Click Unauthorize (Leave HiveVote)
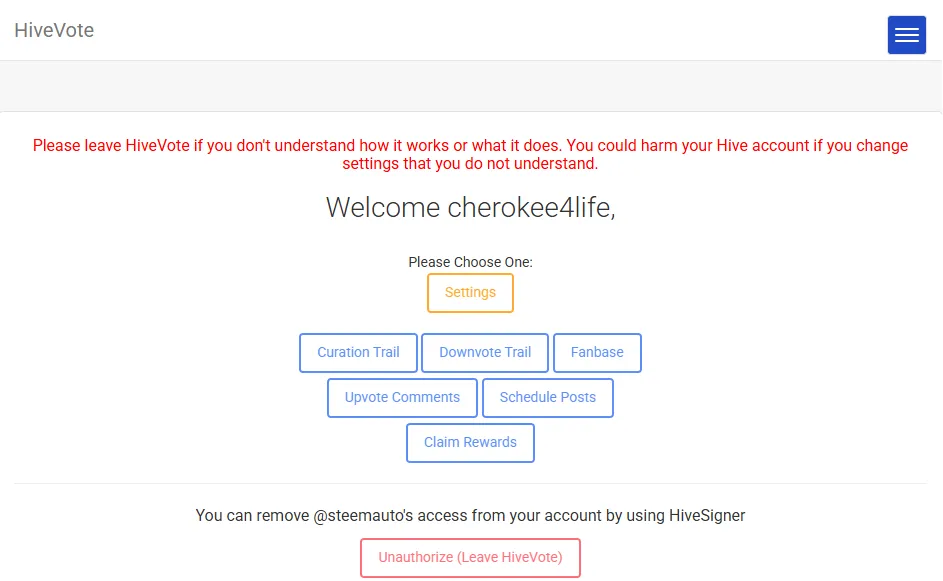Image resolution: width=943 pixels, height=581 pixels. coord(470,558)
